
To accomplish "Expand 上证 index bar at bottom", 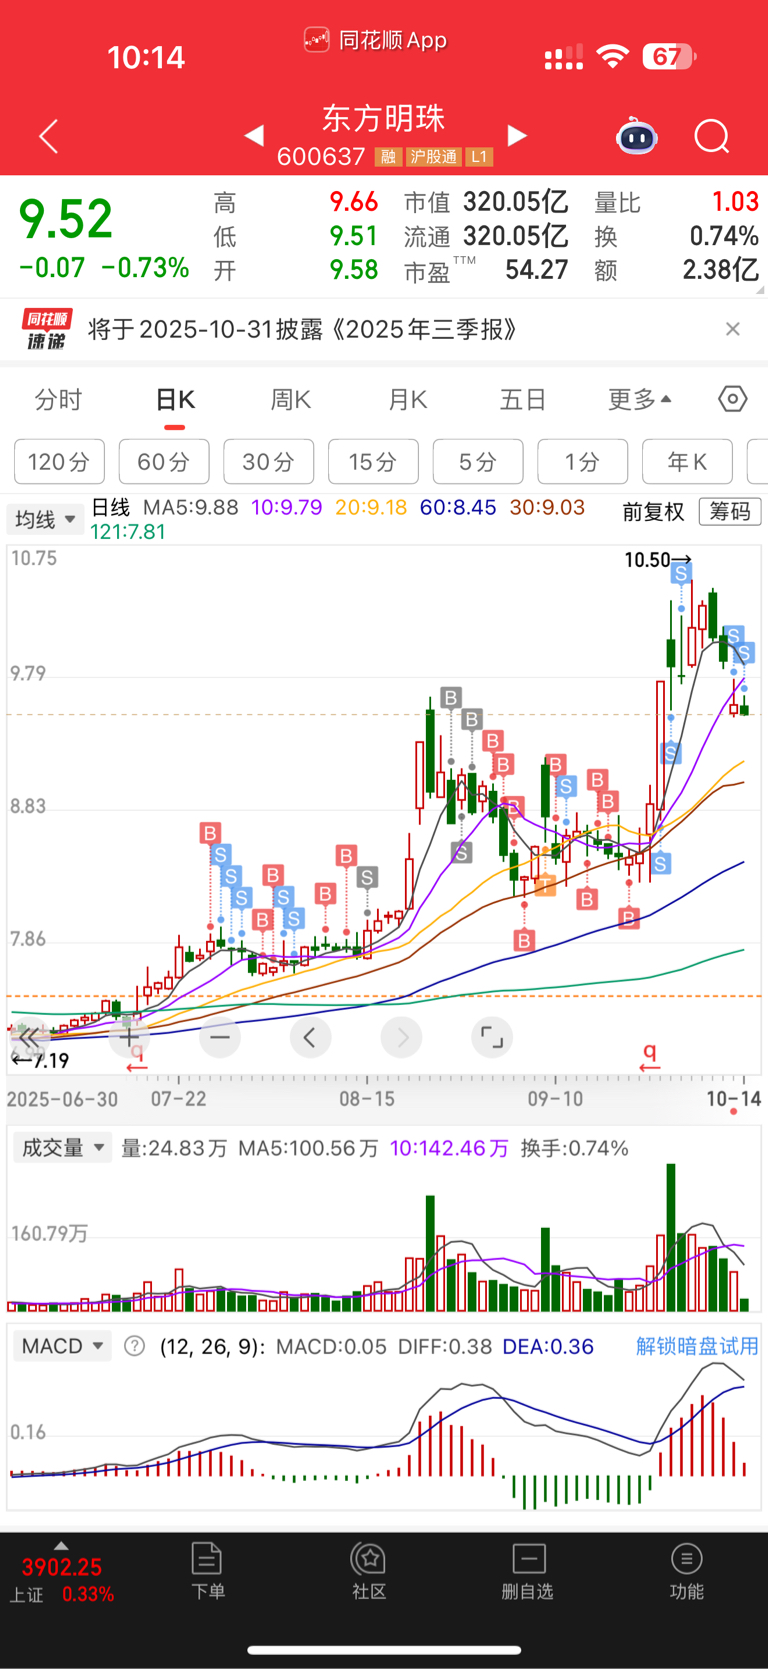I will click(x=61, y=1545).
